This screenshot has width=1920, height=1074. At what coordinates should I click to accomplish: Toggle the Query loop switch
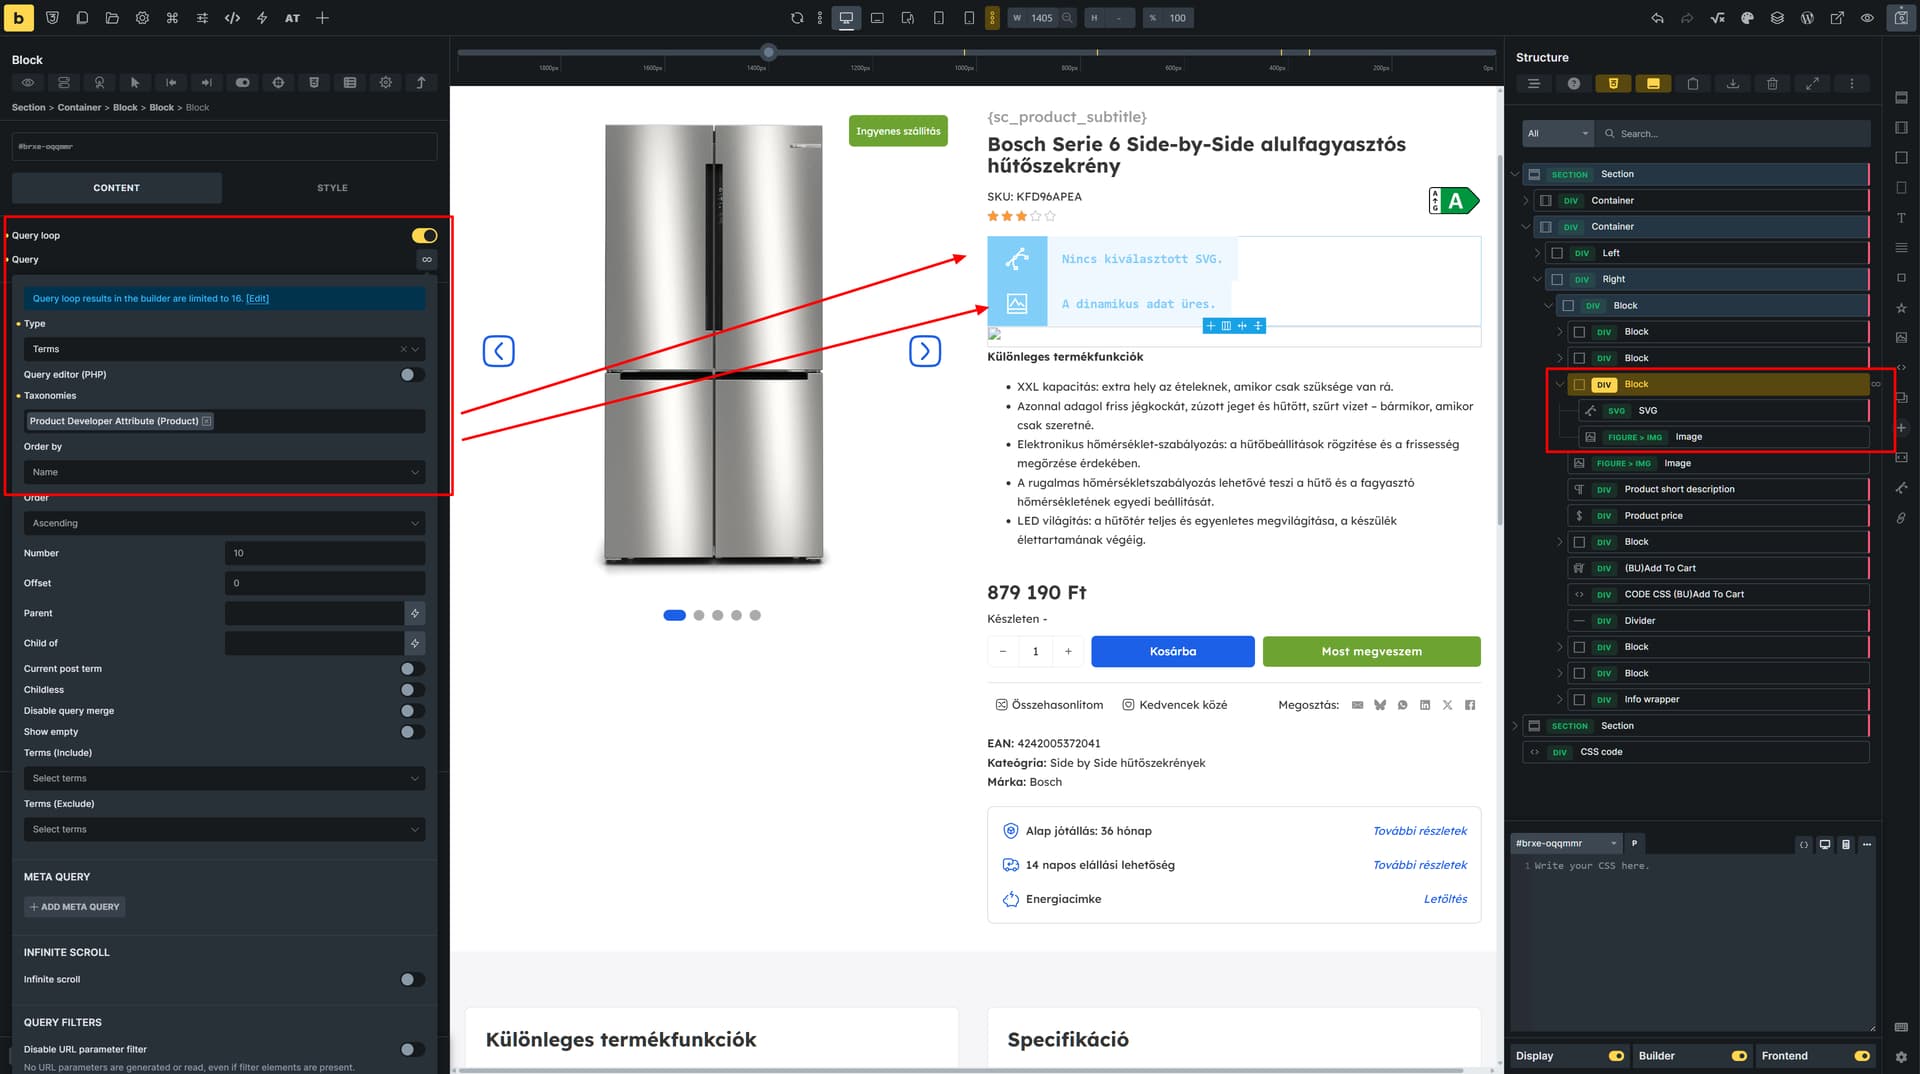tap(424, 236)
